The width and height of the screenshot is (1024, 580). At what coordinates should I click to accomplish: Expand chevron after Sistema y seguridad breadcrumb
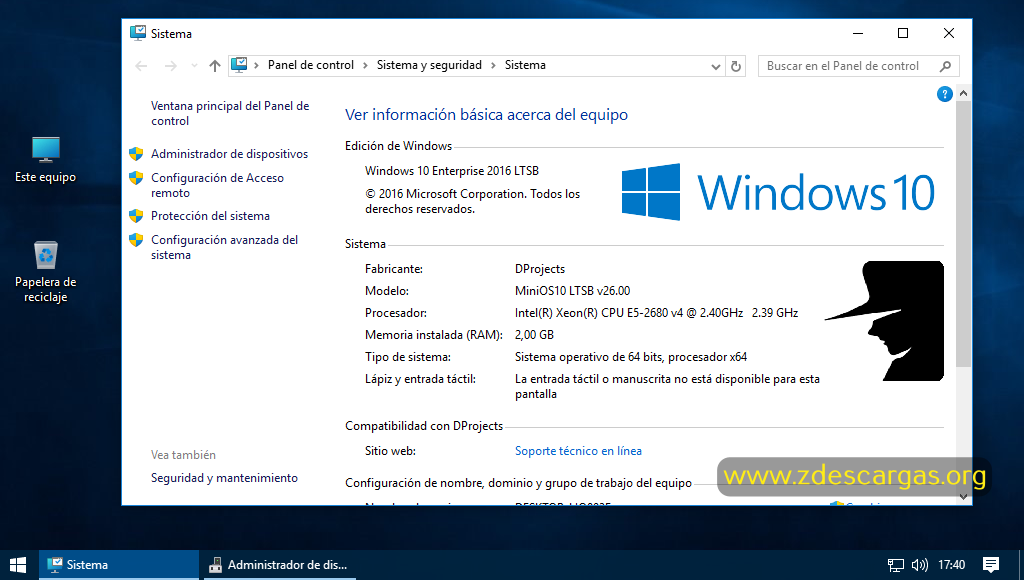coord(493,65)
